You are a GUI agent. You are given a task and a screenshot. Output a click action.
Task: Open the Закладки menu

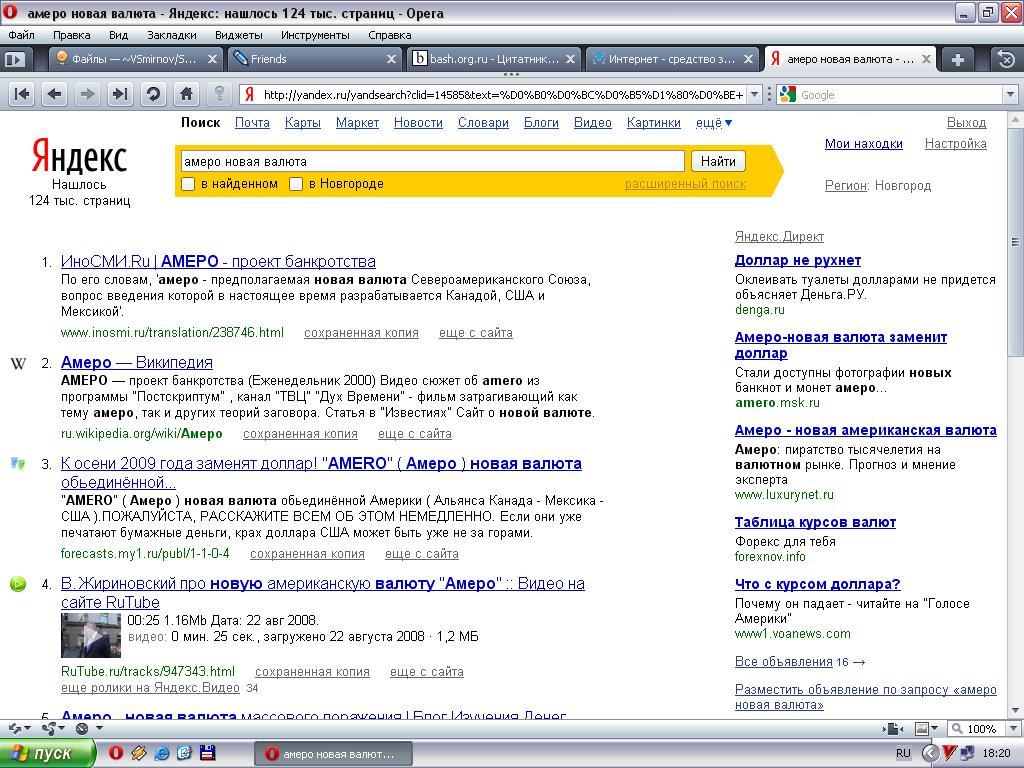(172, 35)
